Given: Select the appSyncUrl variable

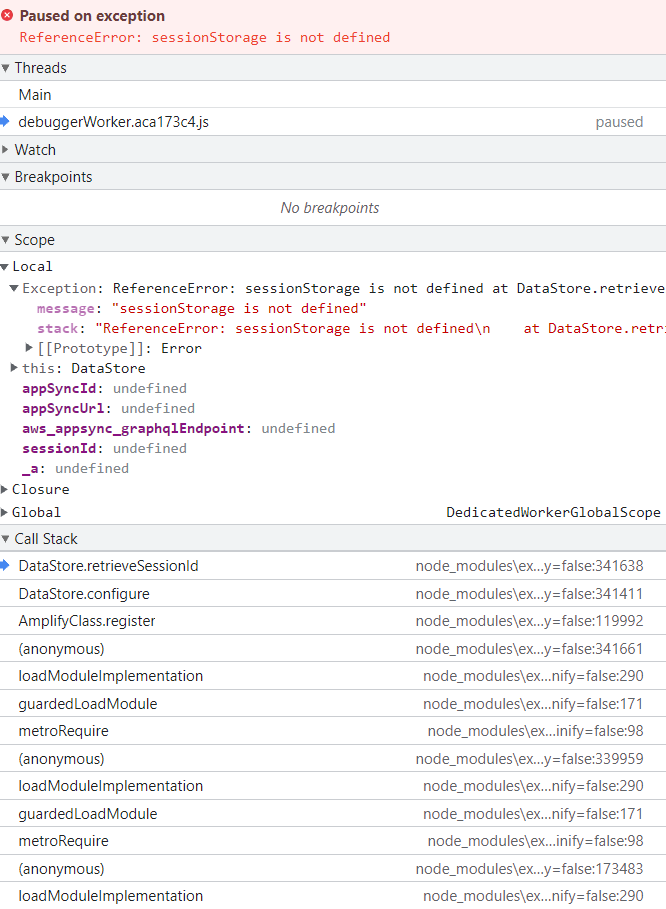Looking at the screenshot, I should click(108, 408).
